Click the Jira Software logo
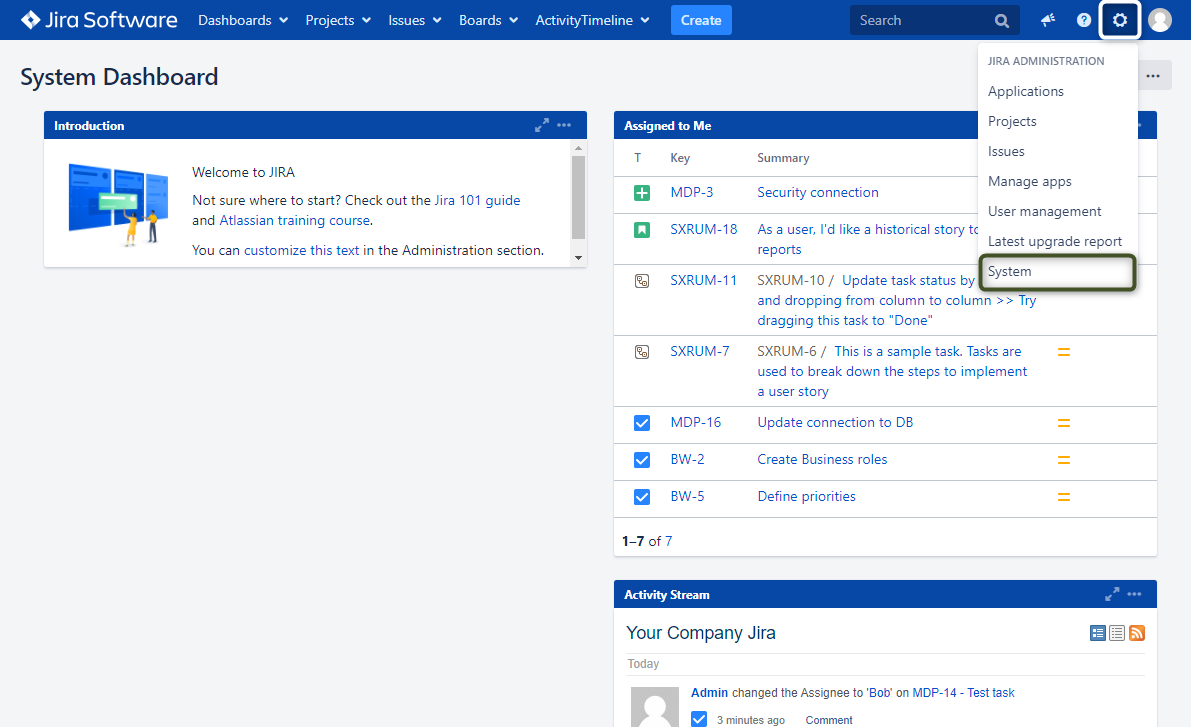 [99, 20]
